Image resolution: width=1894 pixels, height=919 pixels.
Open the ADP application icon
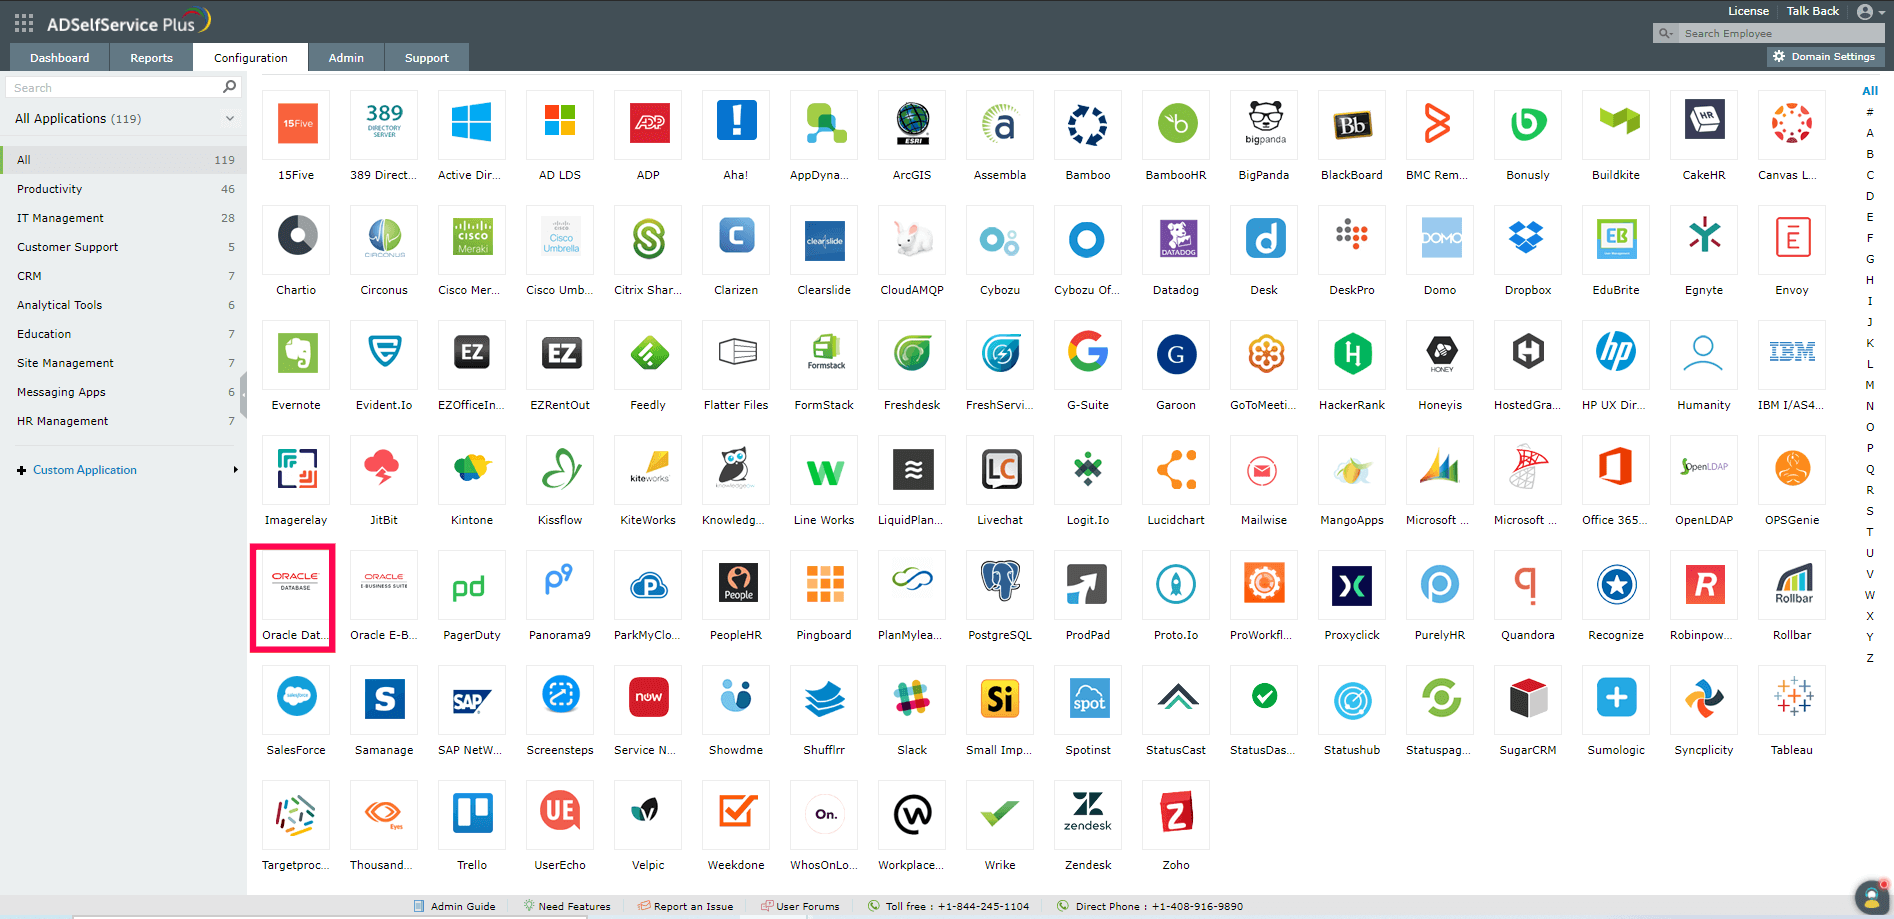648,124
